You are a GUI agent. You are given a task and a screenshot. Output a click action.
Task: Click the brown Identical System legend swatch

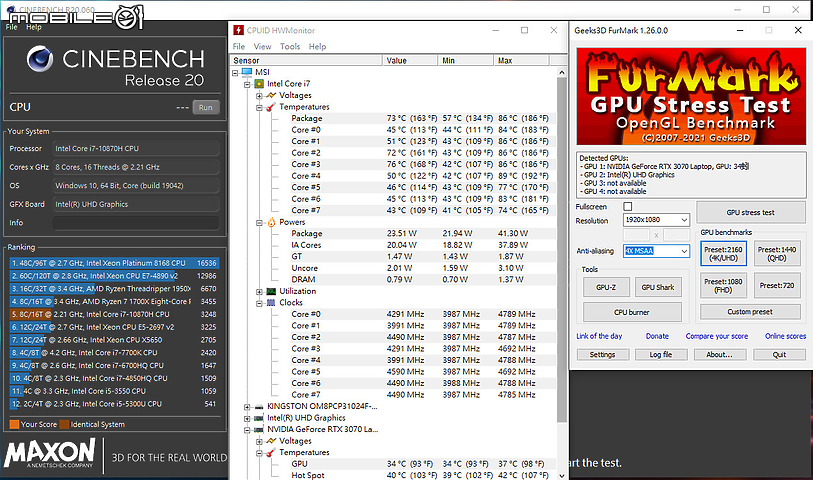click(64, 424)
